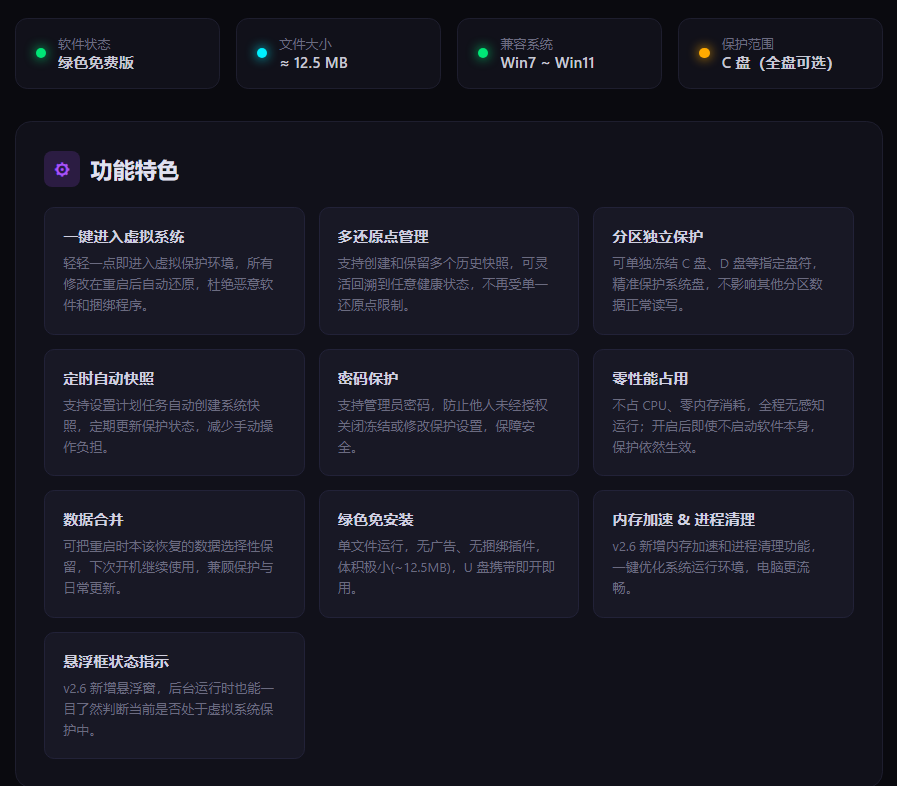Click the 分区独立保护 card title

[x=657, y=237]
